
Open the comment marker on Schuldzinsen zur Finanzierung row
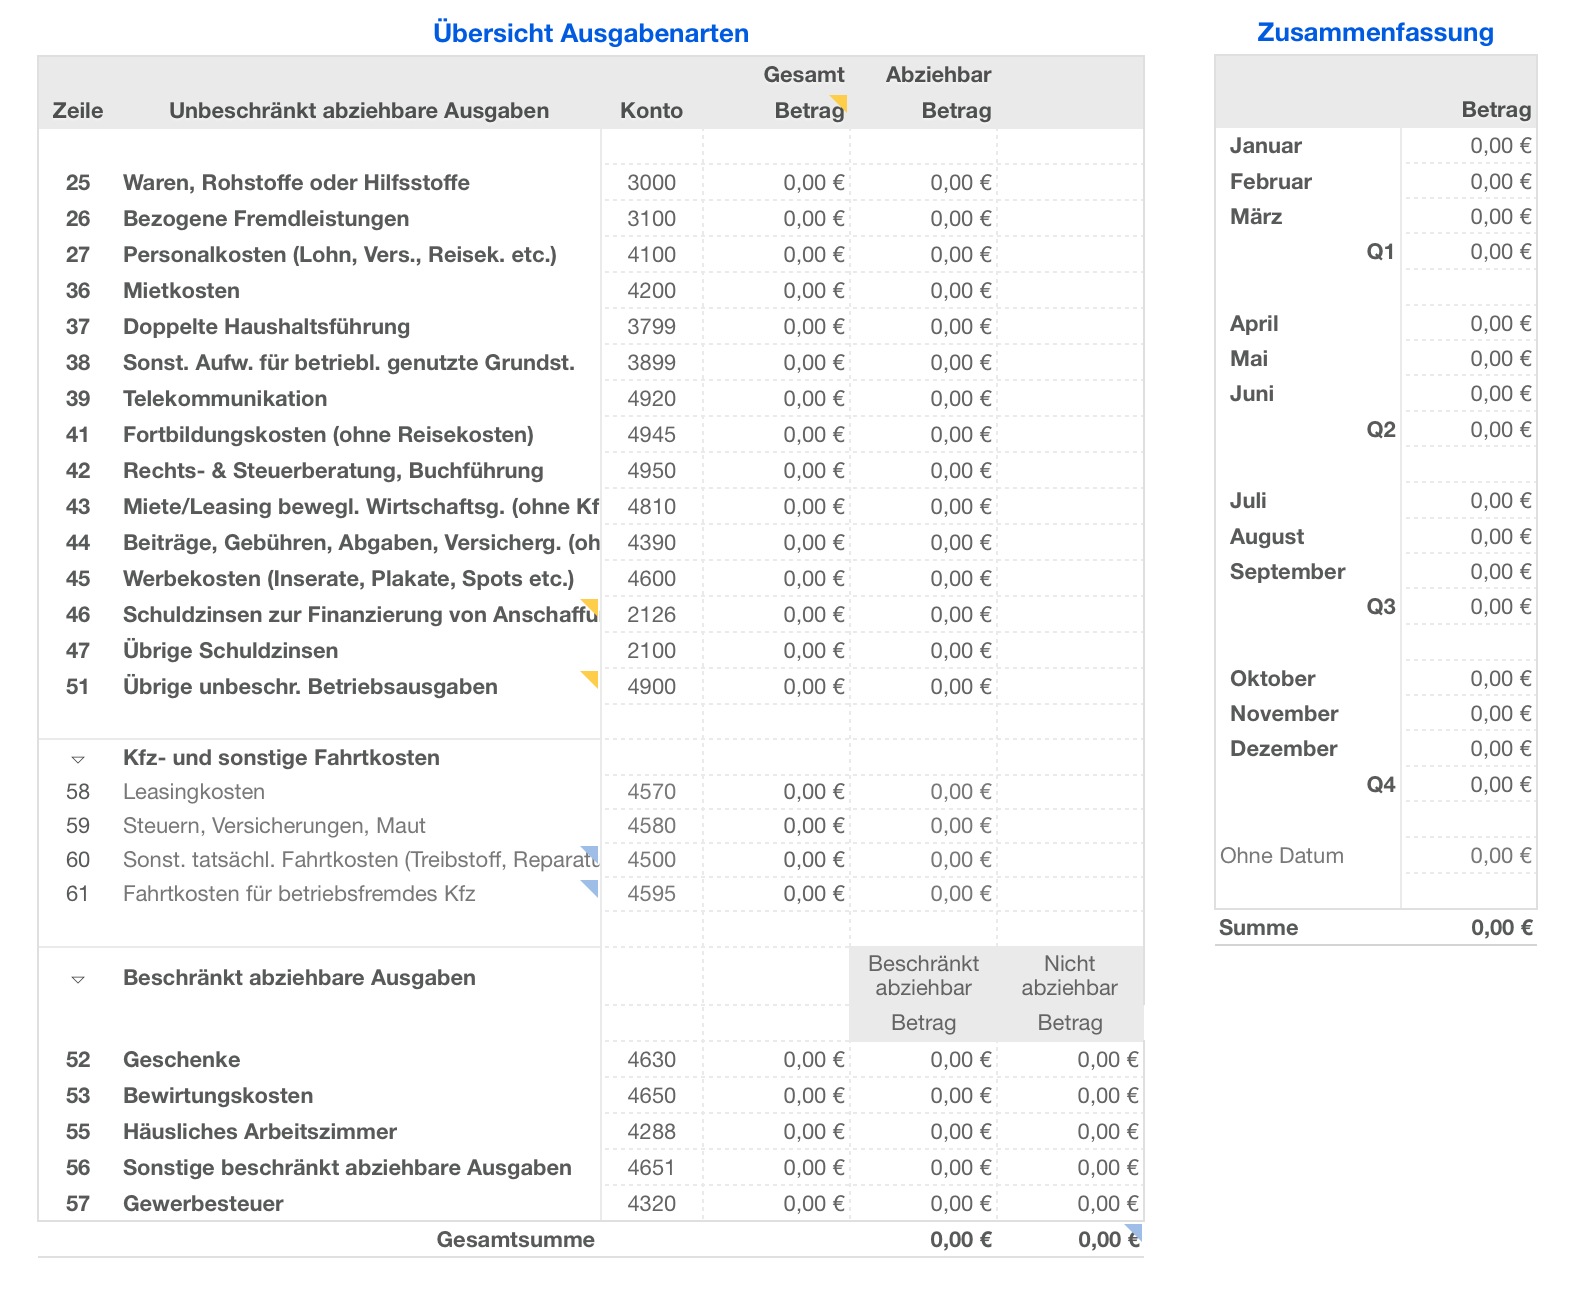(592, 604)
